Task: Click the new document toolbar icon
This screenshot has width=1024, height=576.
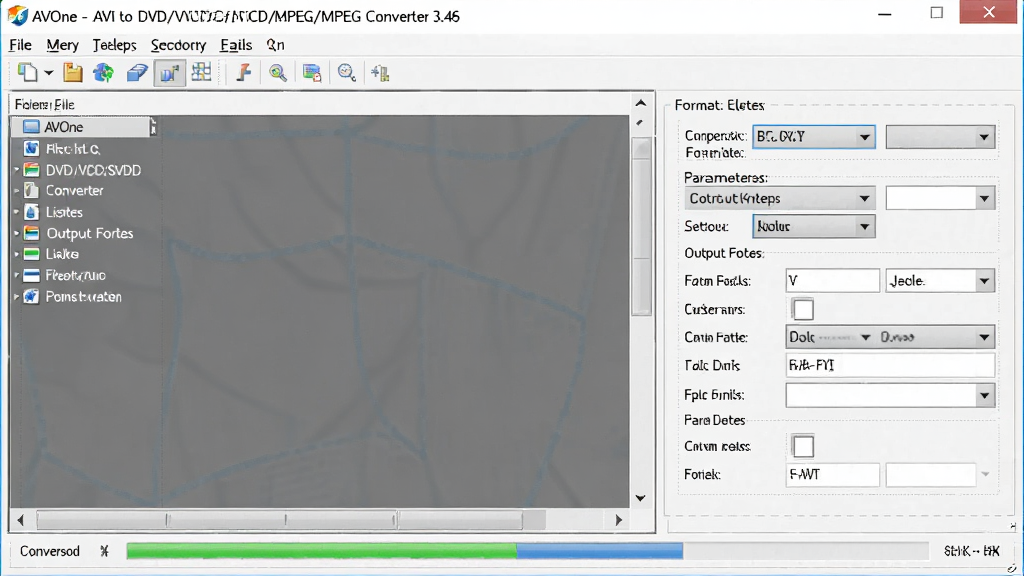Action: (27, 72)
